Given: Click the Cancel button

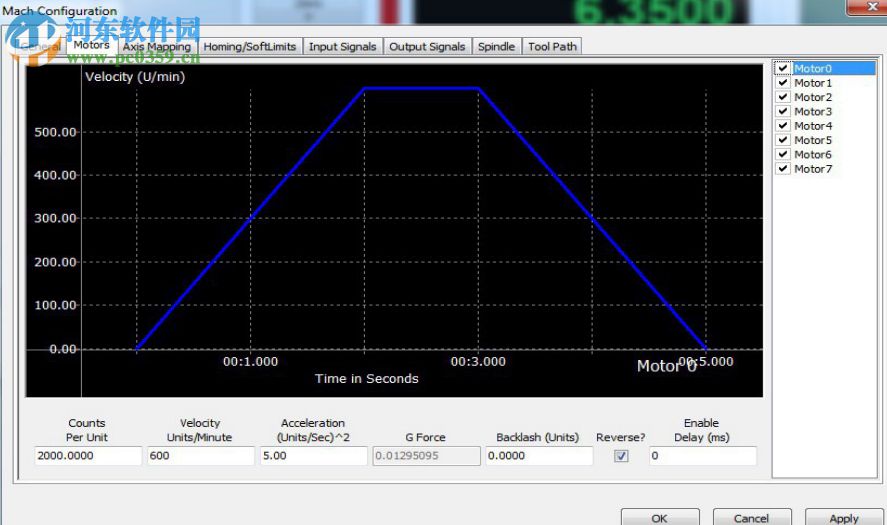Looking at the screenshot, I should (x=751, y=517).
